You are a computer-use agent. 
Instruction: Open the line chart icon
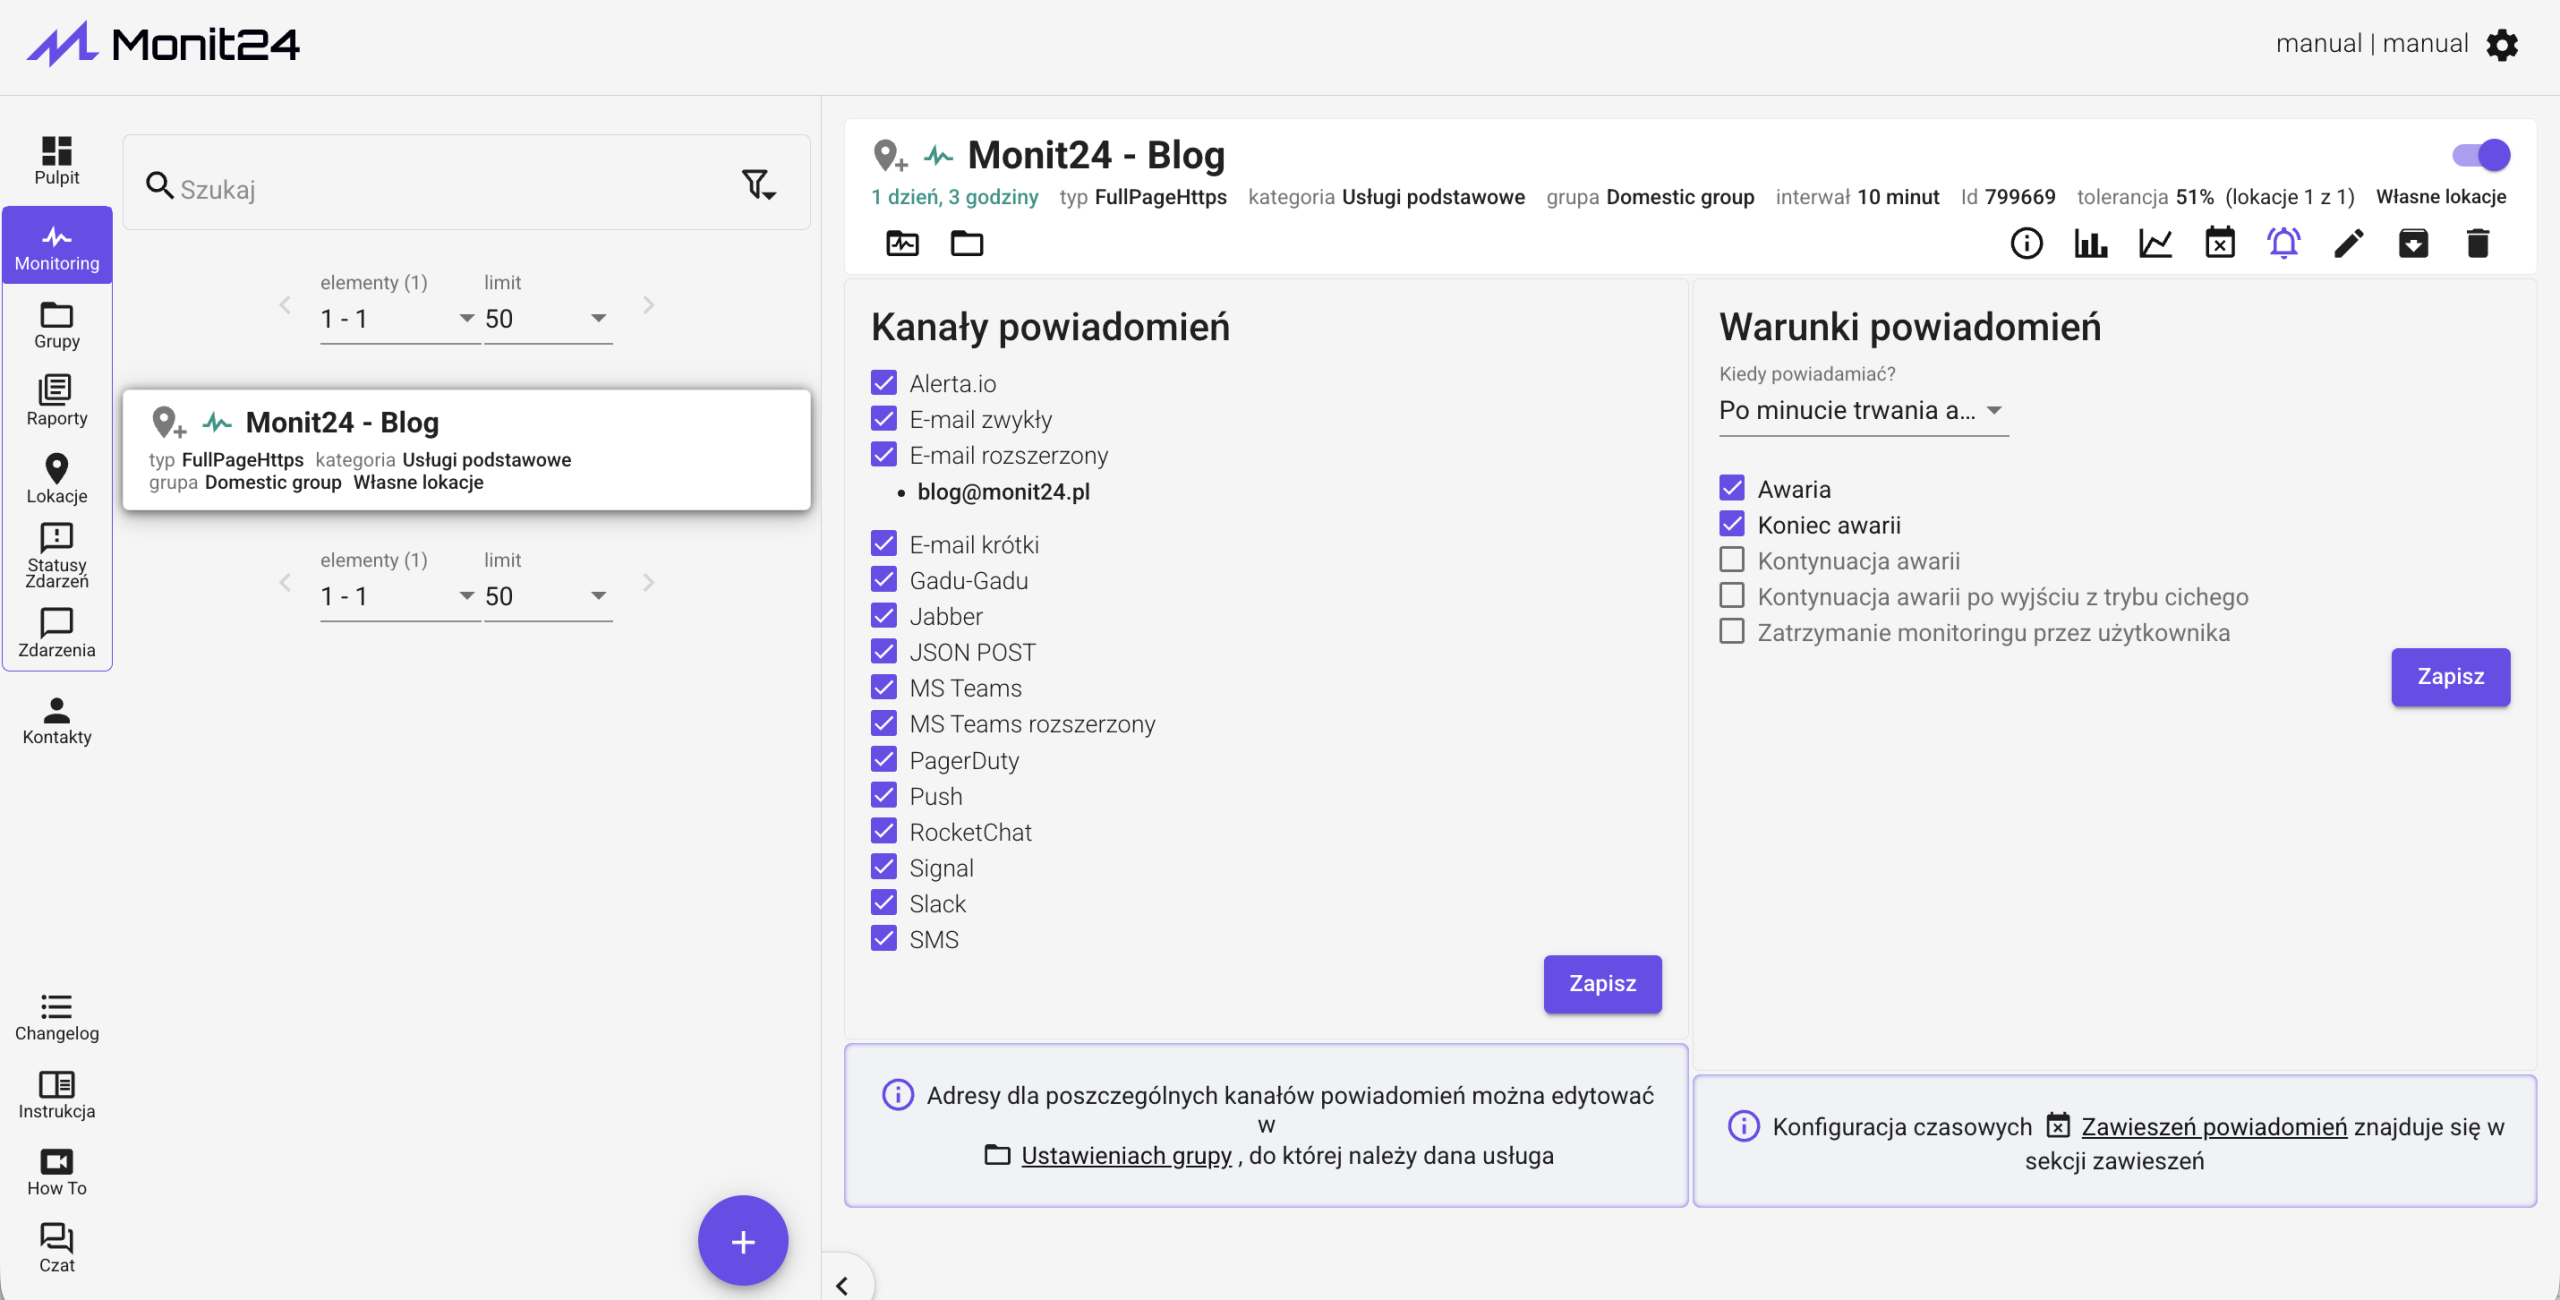click(x=2155, y=243)
